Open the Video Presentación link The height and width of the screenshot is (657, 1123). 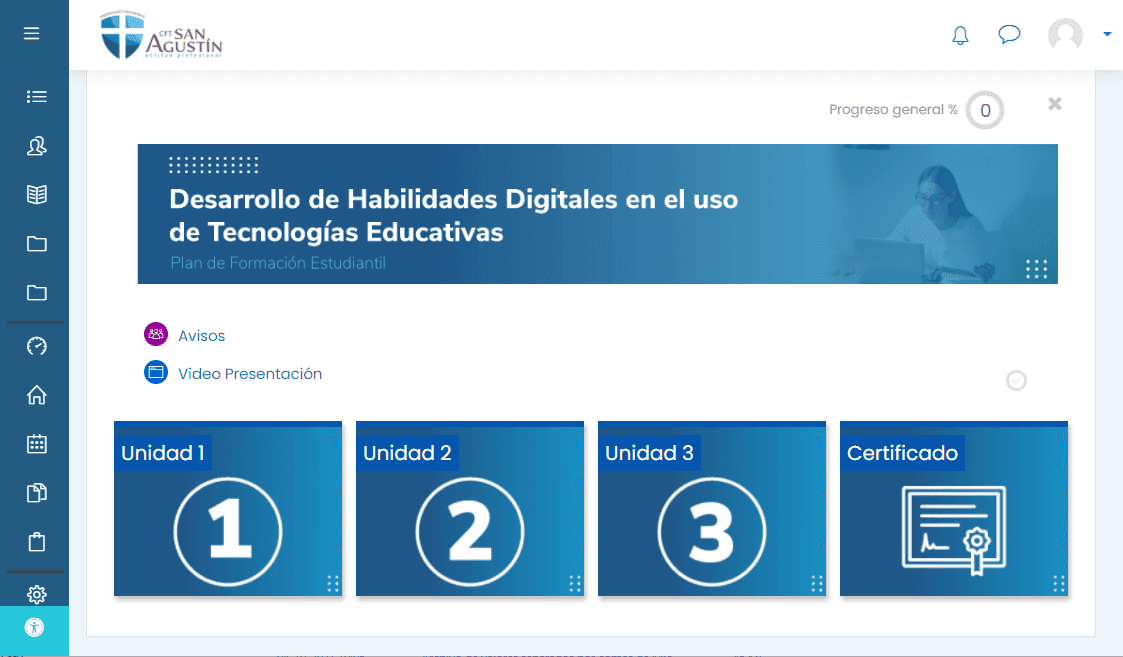point(250,374)
